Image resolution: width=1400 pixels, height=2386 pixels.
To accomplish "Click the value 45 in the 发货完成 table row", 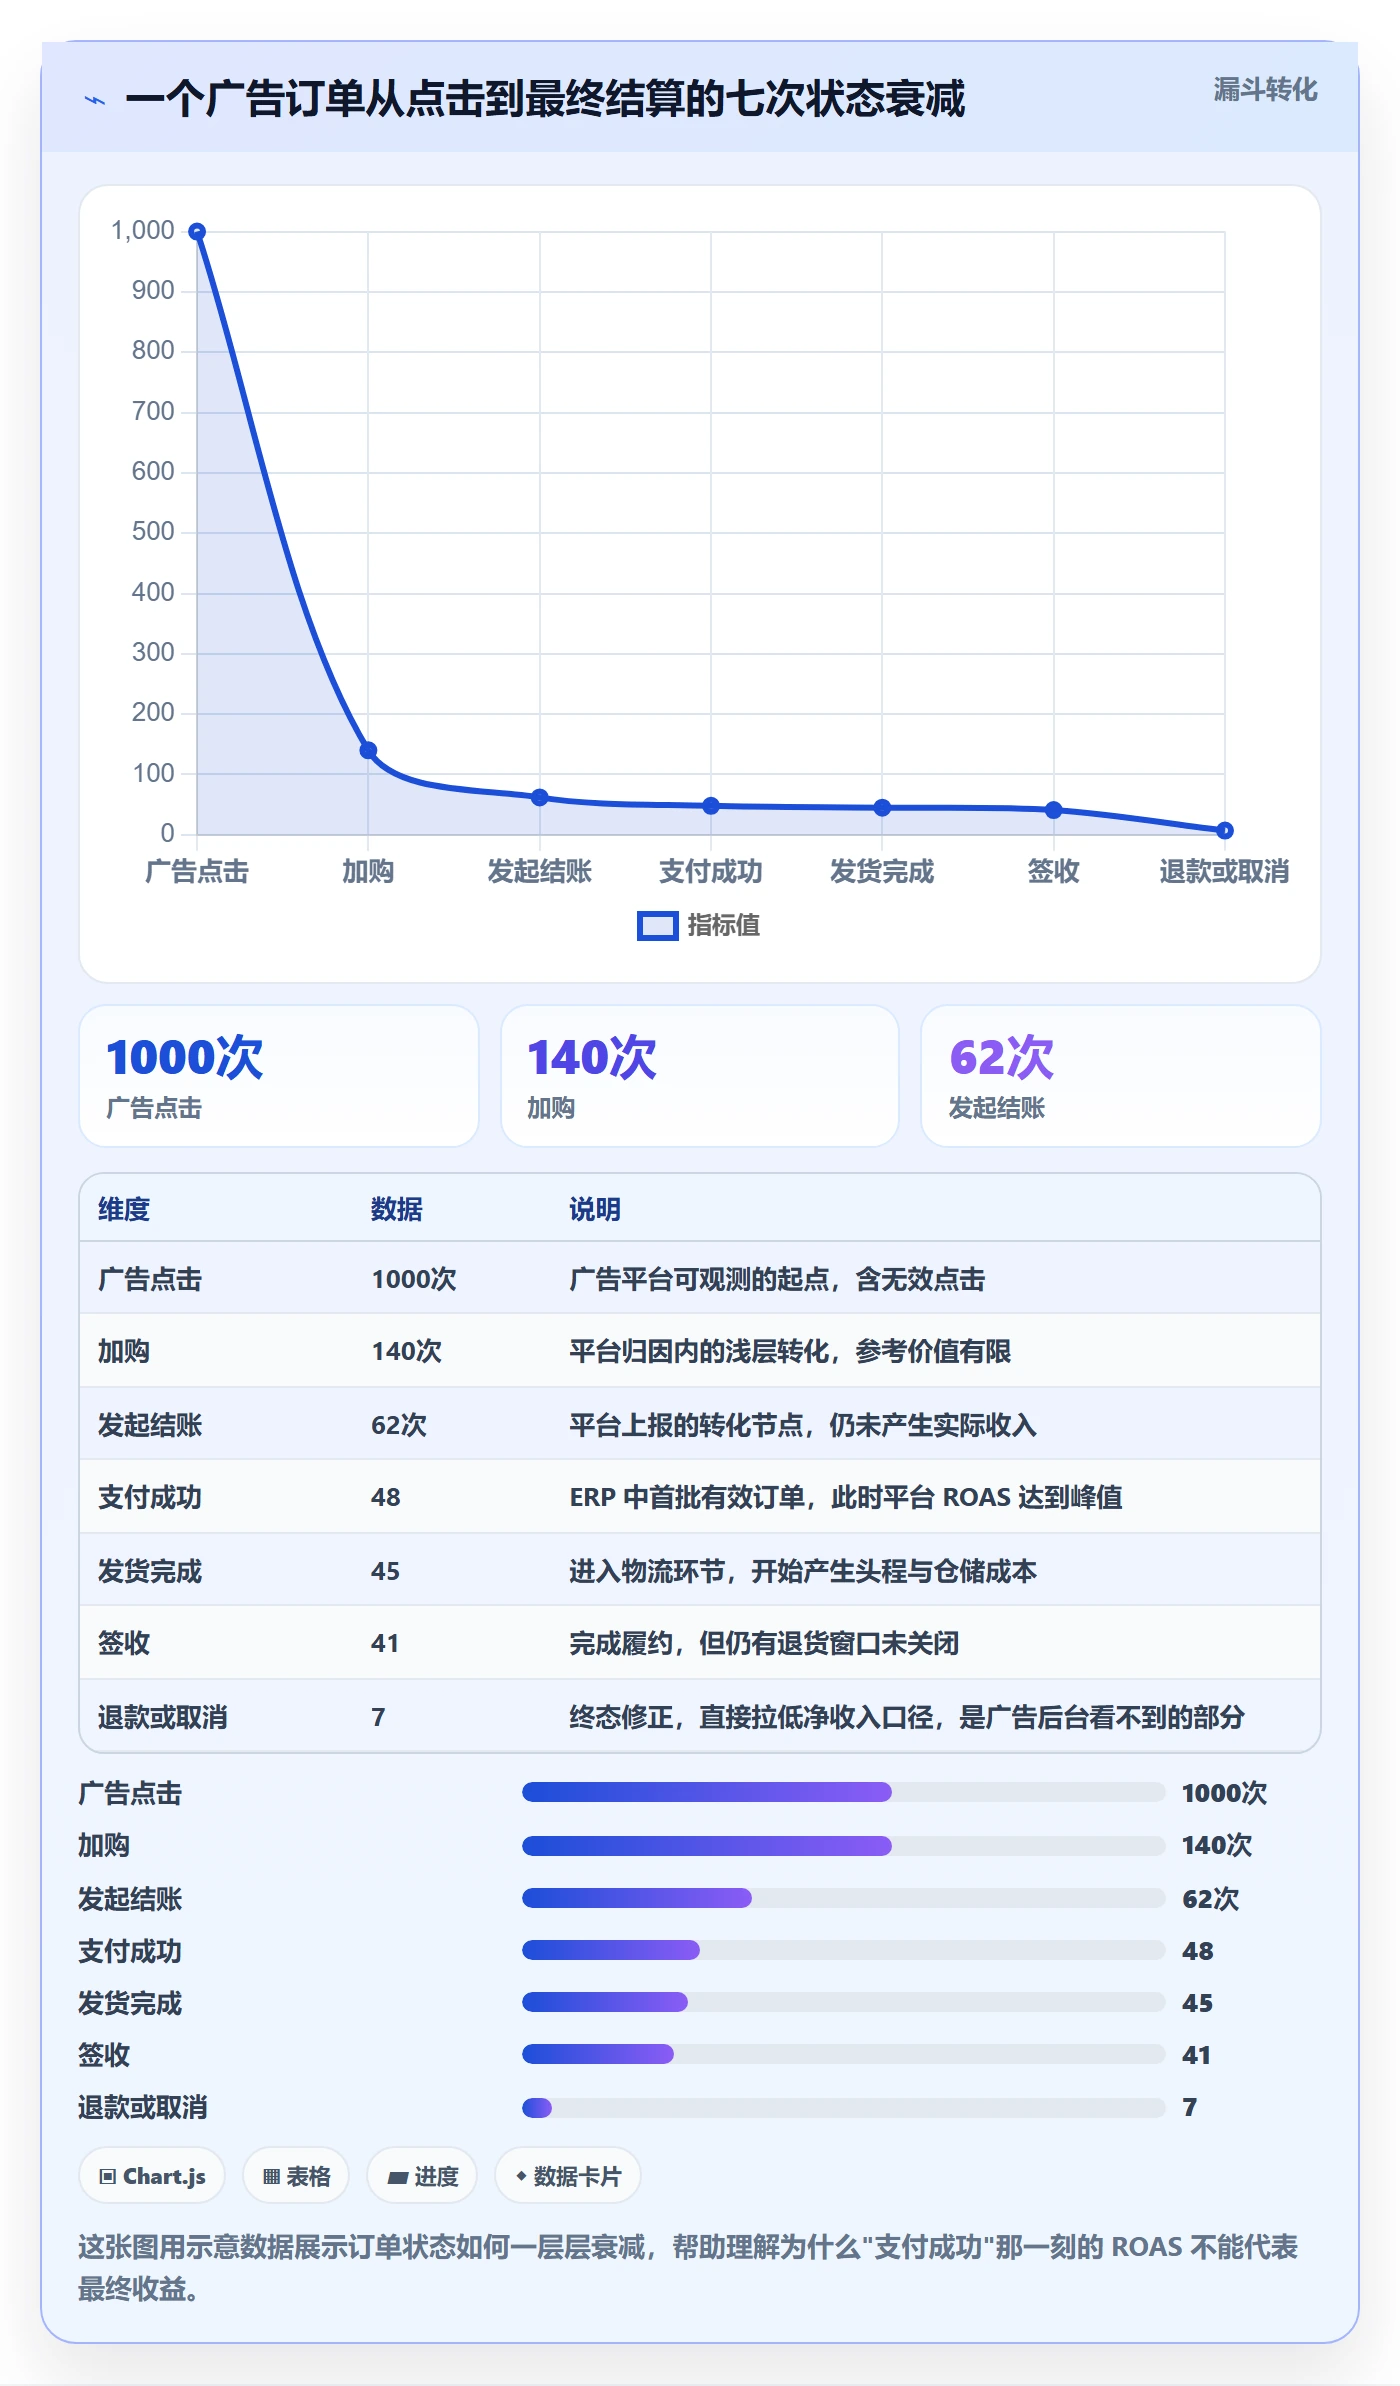I will [x=386, y=1571].
